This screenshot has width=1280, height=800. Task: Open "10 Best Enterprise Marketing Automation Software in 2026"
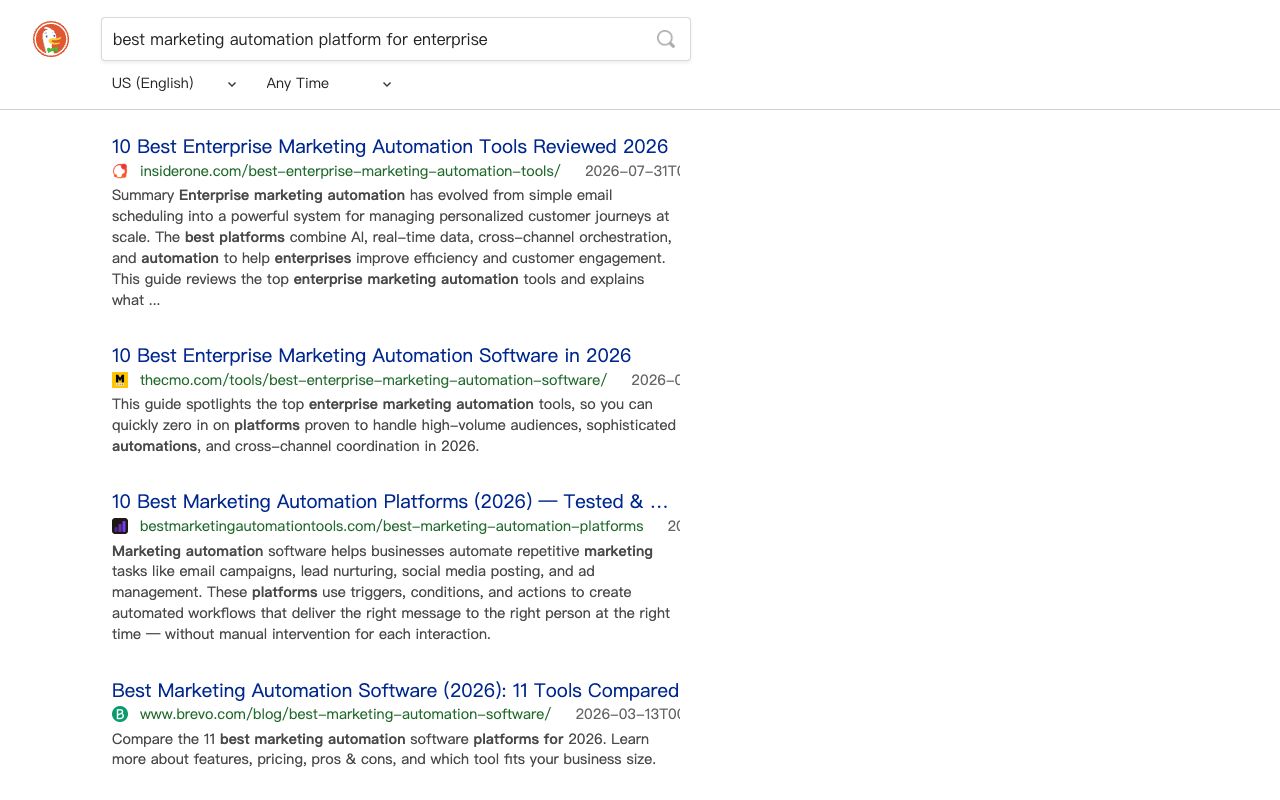click(x=371, y=356)
